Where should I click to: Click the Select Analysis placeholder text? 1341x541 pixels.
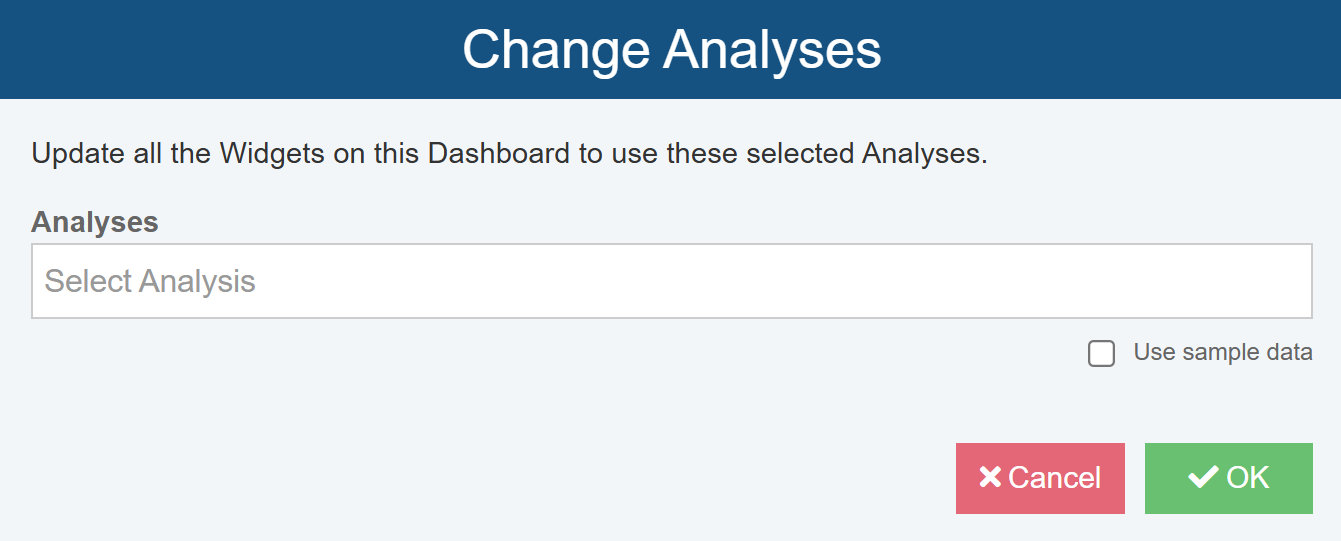pos(150,281)
